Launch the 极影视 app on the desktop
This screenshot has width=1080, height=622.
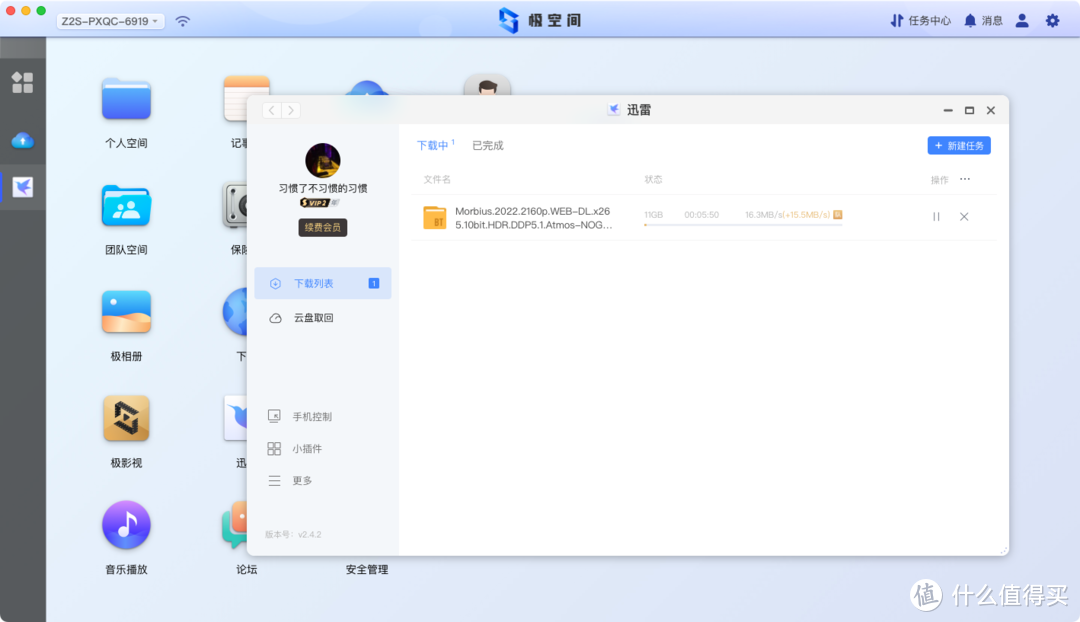coord(125,418)
